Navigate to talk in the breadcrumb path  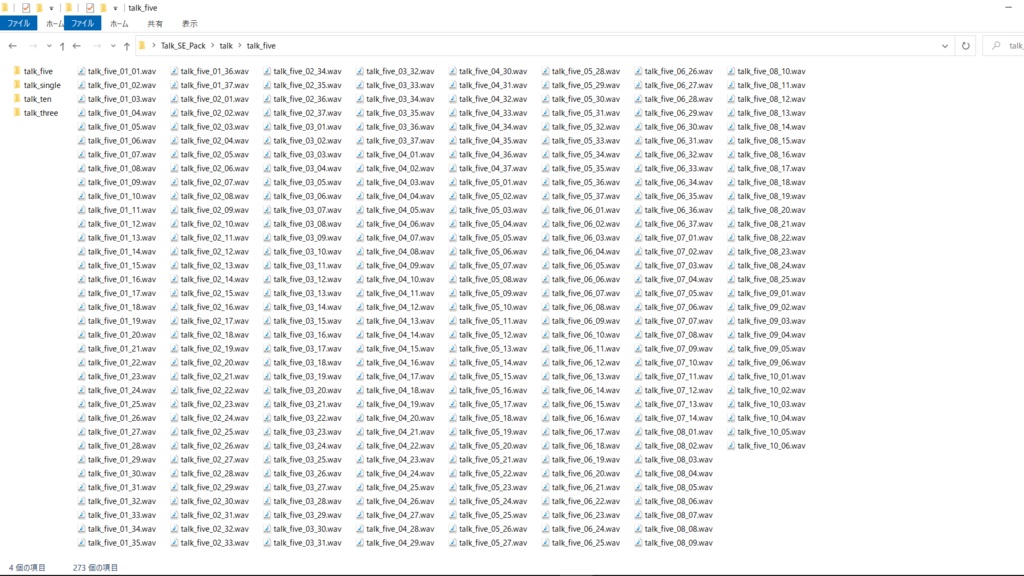click(226, 46)
